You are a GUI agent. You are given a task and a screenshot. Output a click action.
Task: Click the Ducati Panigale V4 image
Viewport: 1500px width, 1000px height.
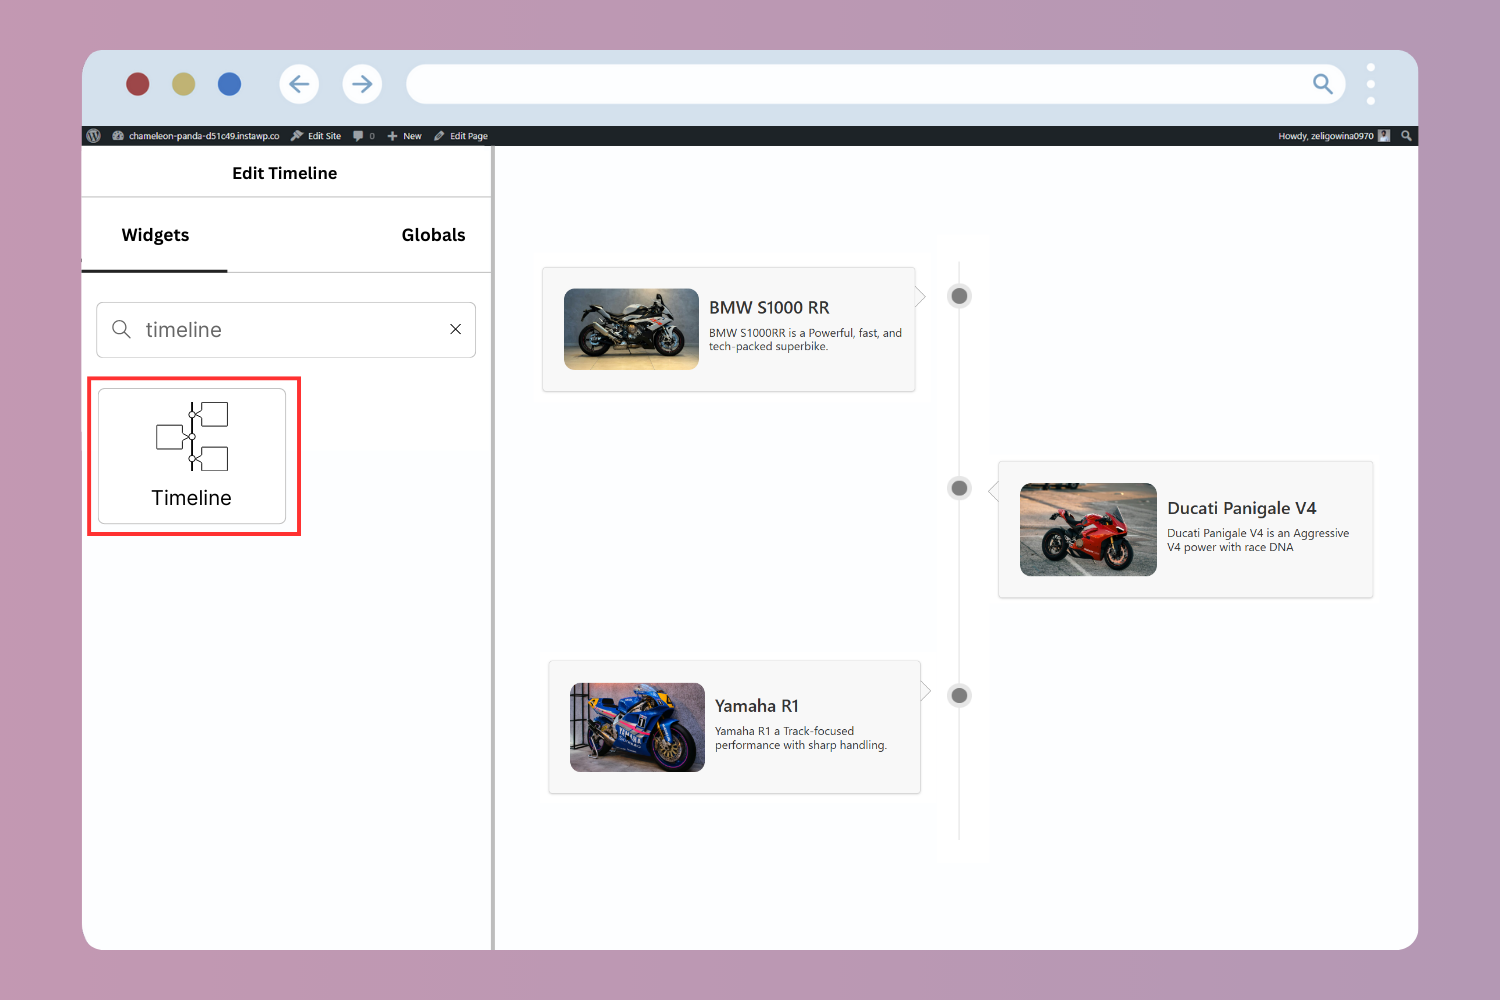point(1088,529)
